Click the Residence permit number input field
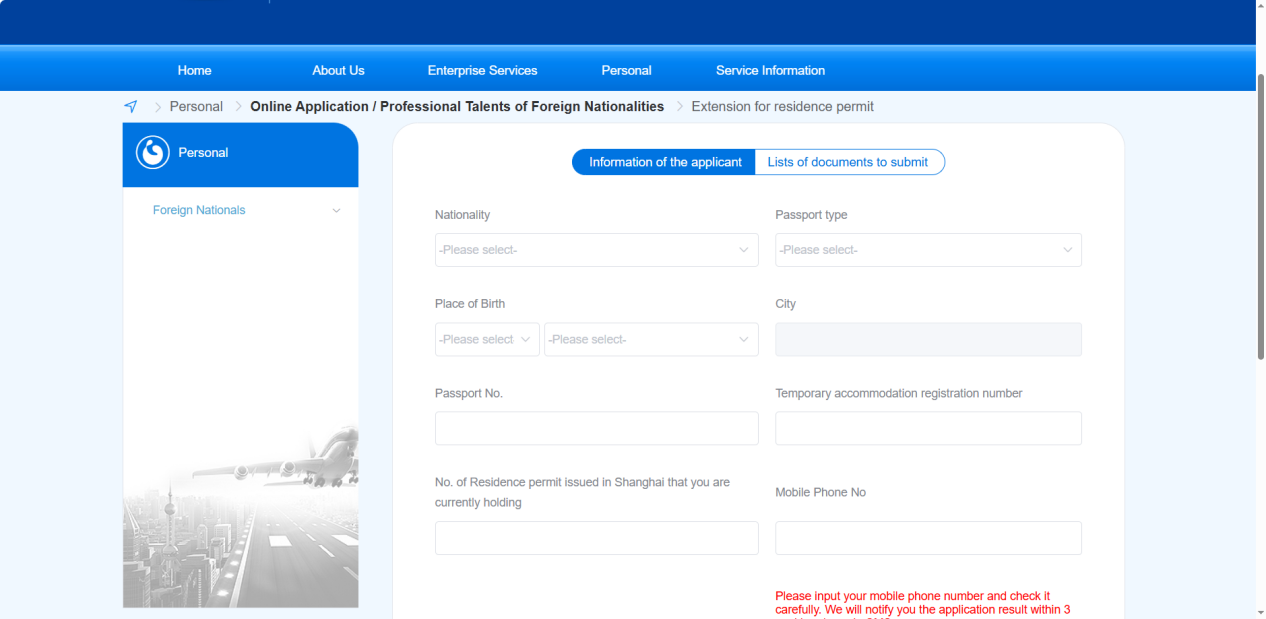 597,538
